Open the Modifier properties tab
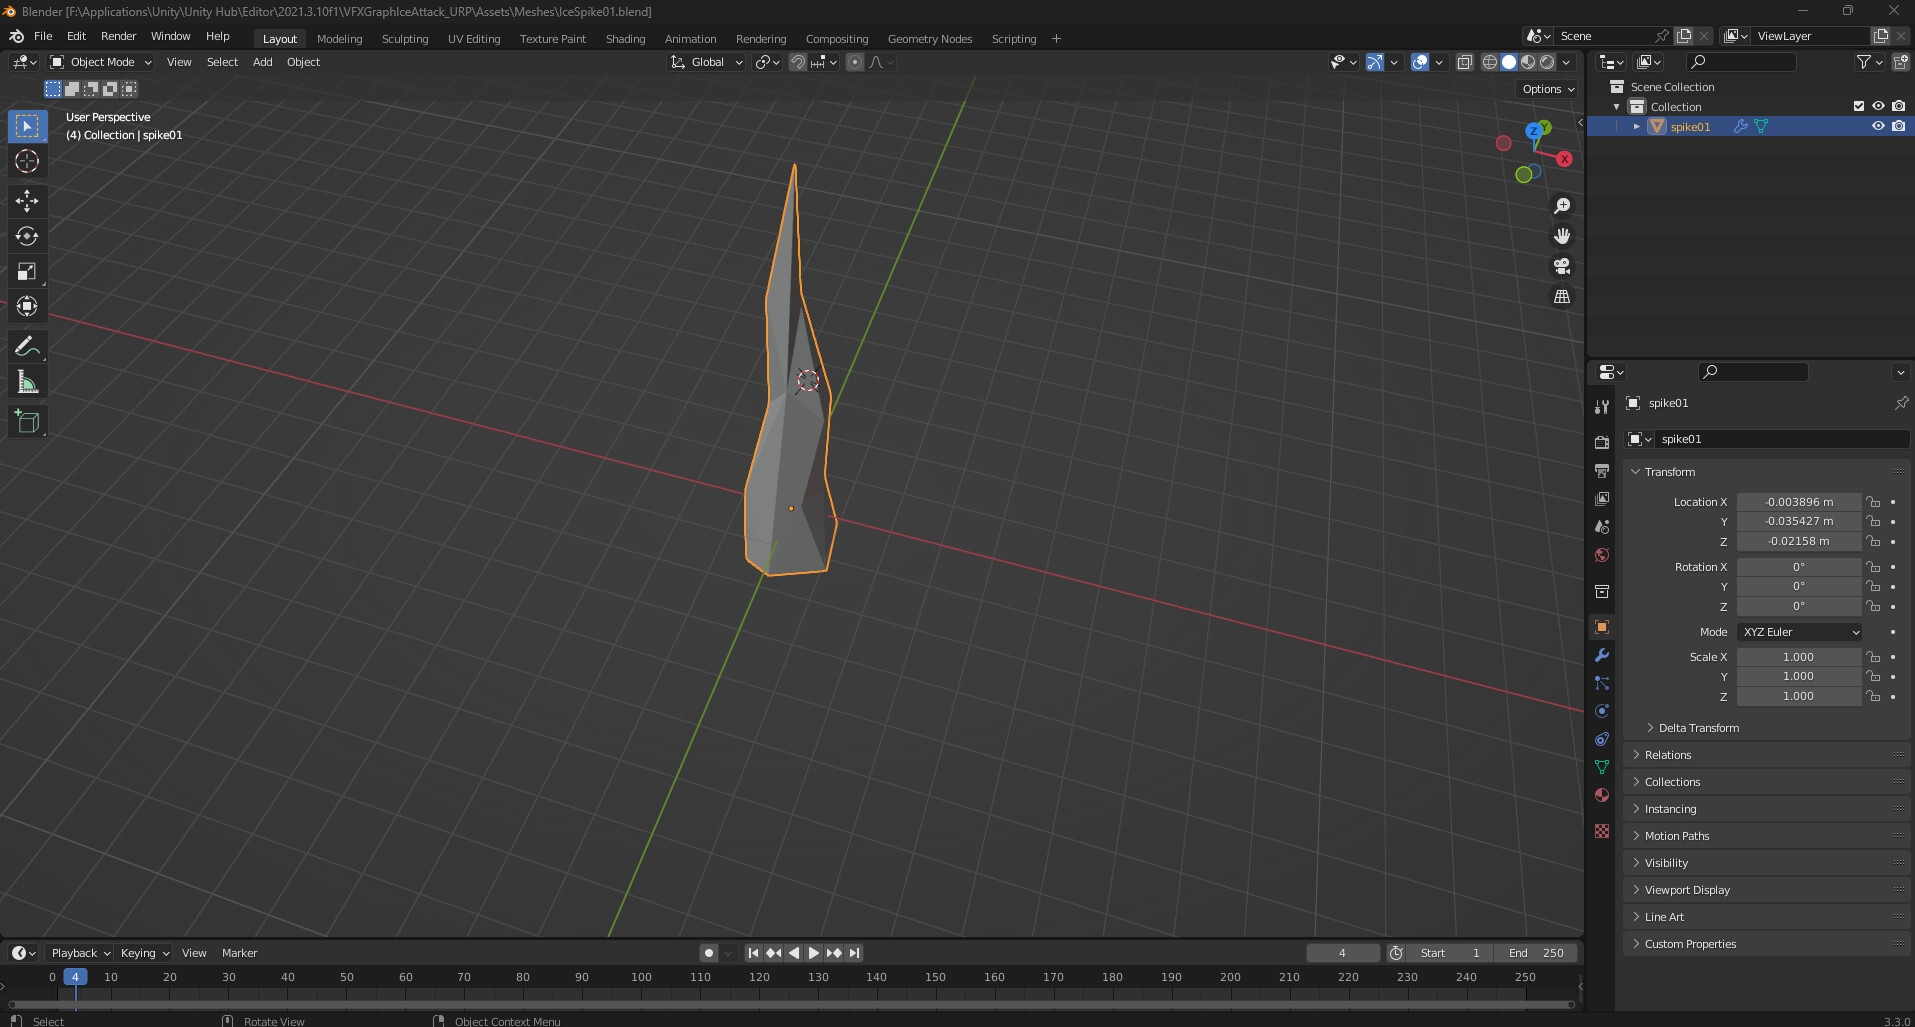 click(1601, 655)
